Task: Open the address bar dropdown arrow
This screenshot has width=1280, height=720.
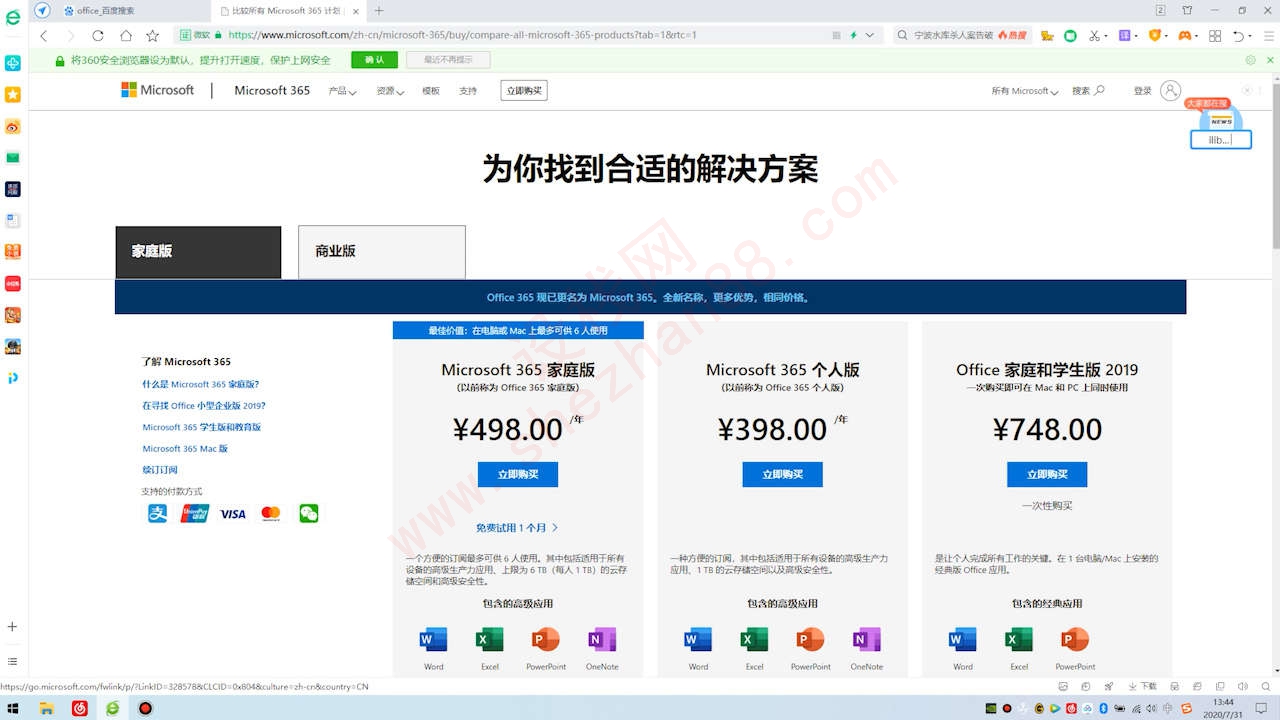Action: coord(870,35)
